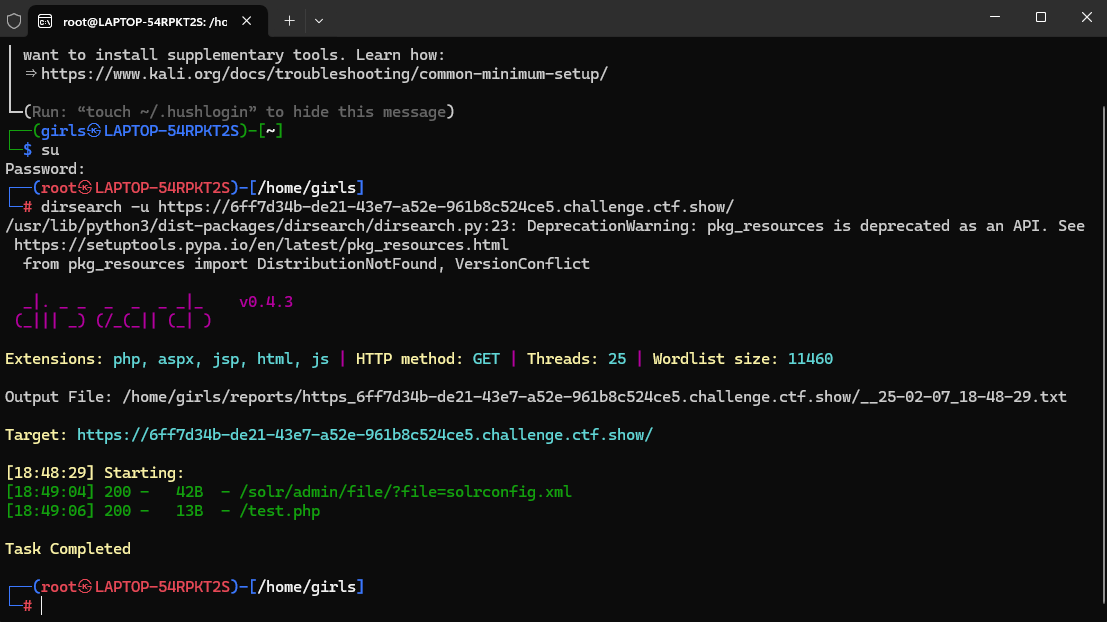
Task: Close the terminal window
Action: coord(1085,18)
